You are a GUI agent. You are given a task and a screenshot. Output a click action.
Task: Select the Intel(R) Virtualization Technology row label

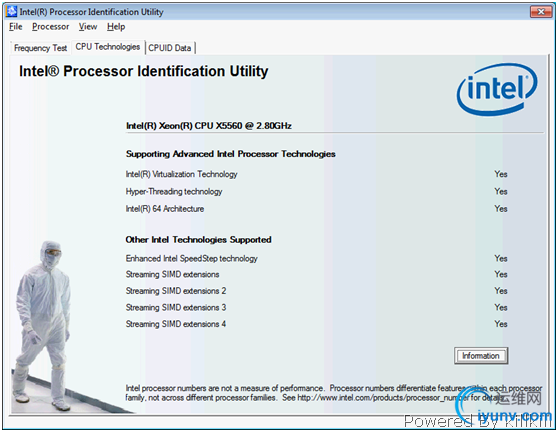(x=181, y=174)
